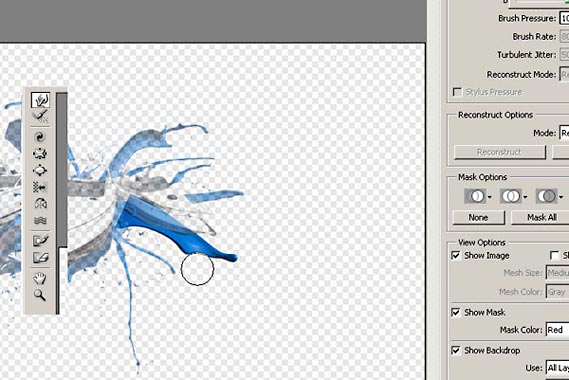This screenshot has width=569, height=380.
Task: Click the None mask button
Action: click(478, 217)
